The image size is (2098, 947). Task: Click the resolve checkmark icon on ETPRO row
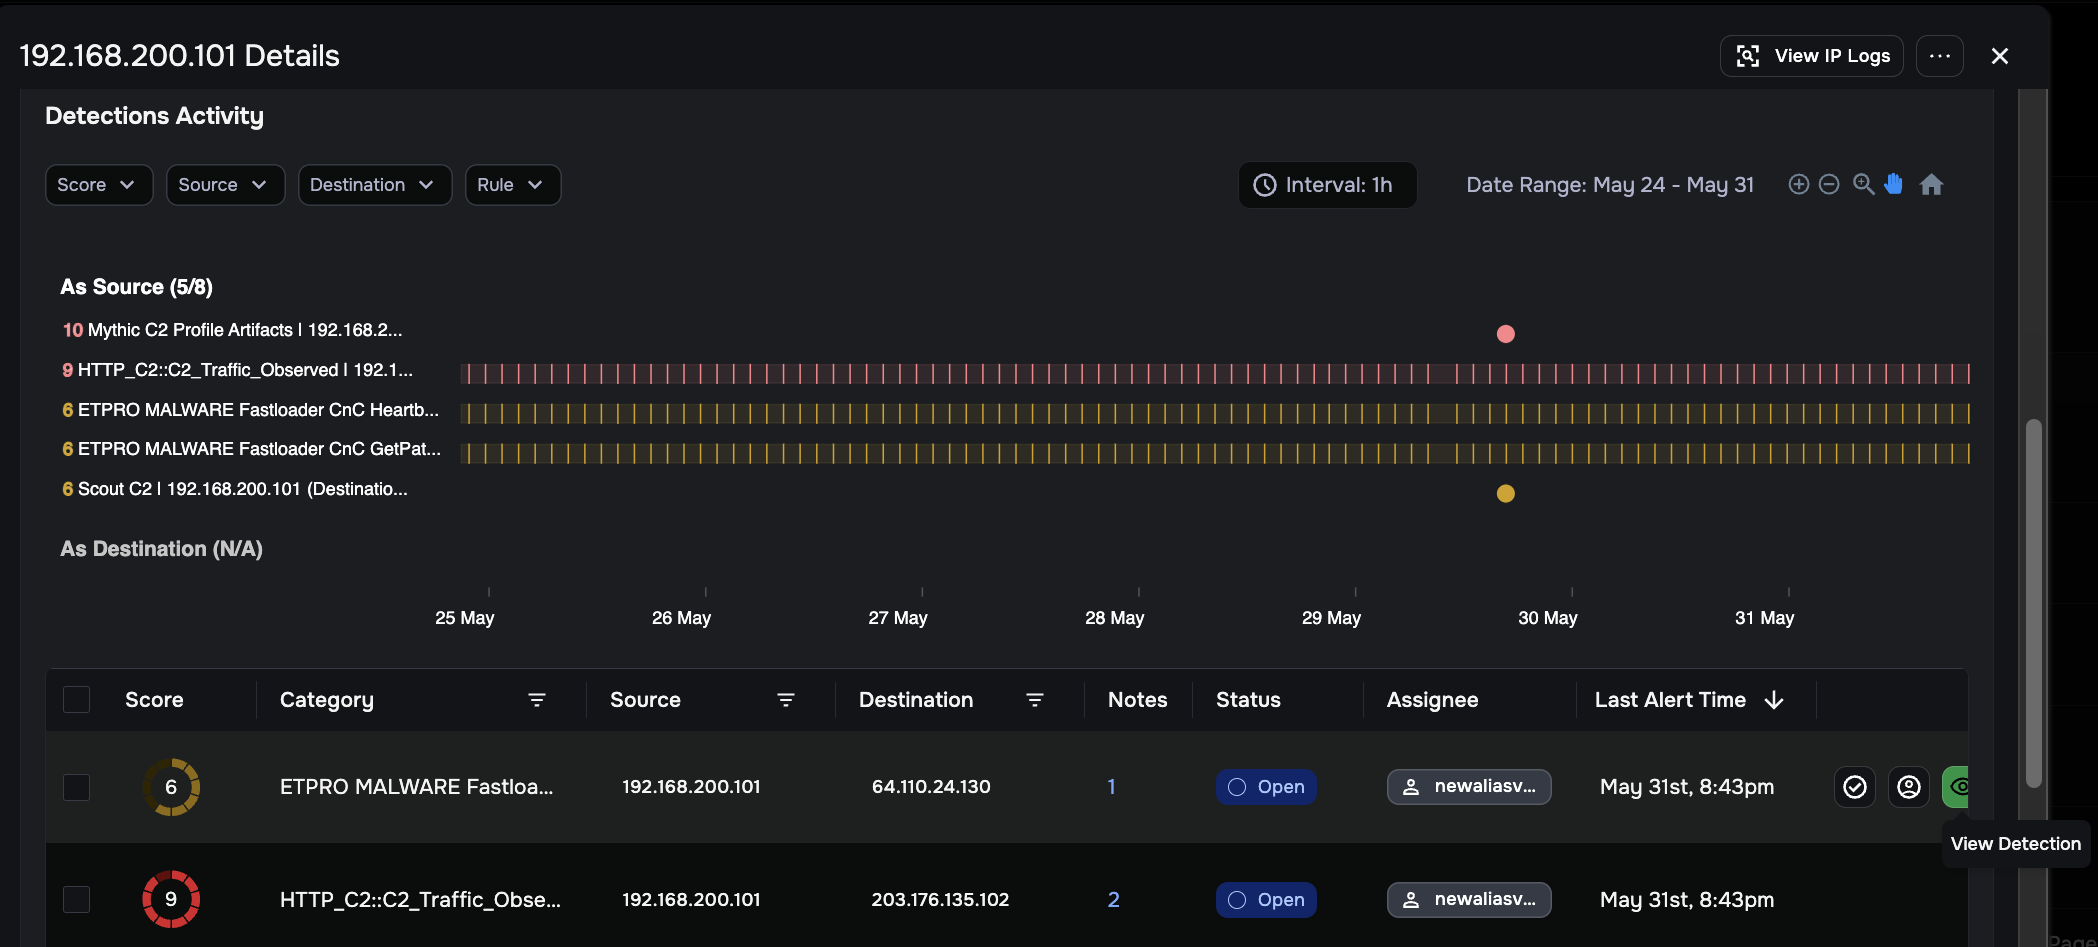point(1855,787)
